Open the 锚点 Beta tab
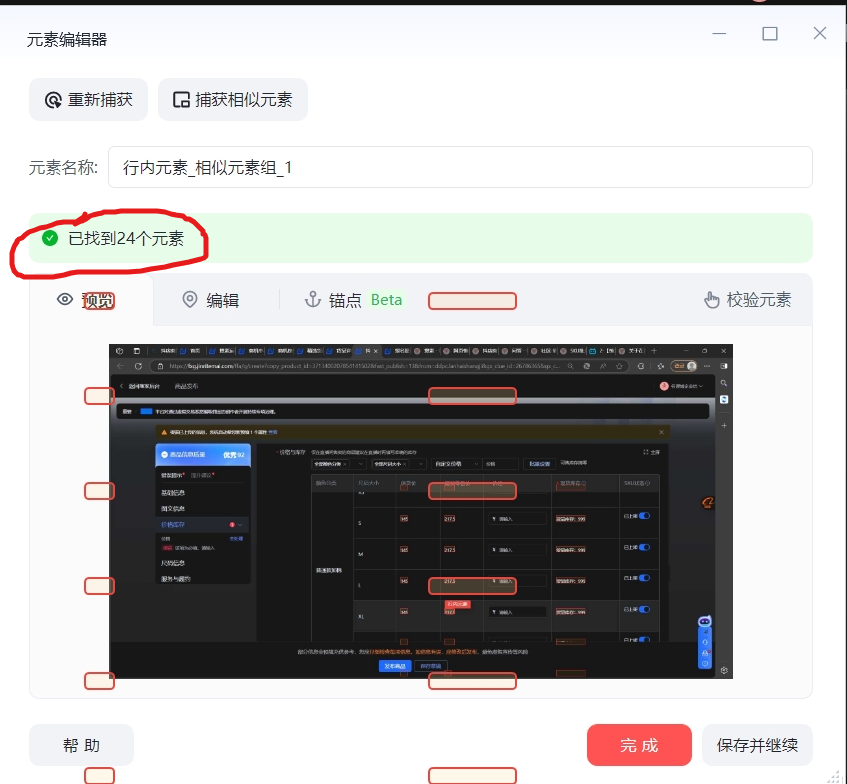The height and width of the screenshot is (784, 847). click(x=354, y=300)
